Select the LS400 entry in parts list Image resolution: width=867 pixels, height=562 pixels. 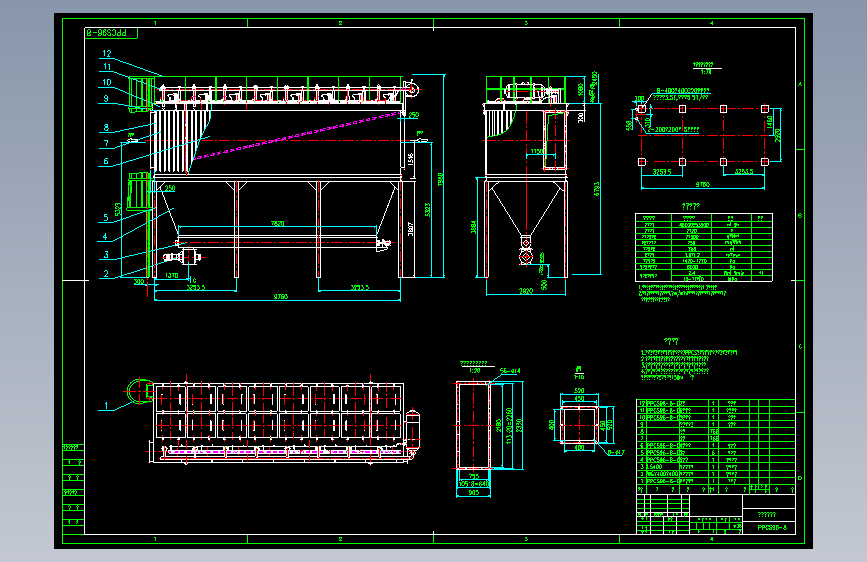[655, 467]
